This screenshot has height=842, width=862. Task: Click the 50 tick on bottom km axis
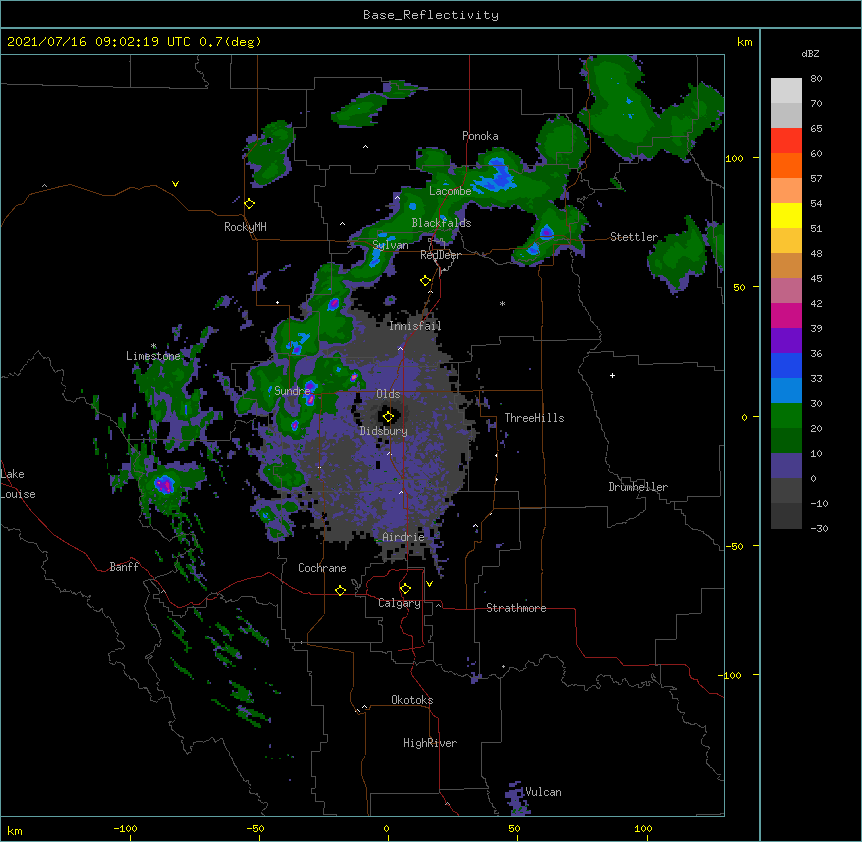[x=514, y=828]
